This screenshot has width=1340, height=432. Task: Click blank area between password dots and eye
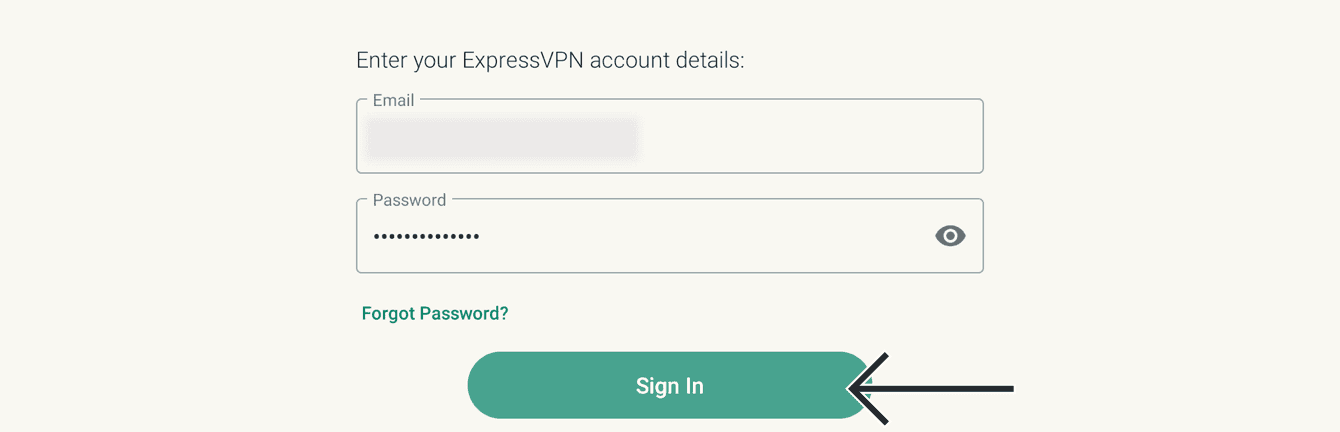[x=705, y=237]
